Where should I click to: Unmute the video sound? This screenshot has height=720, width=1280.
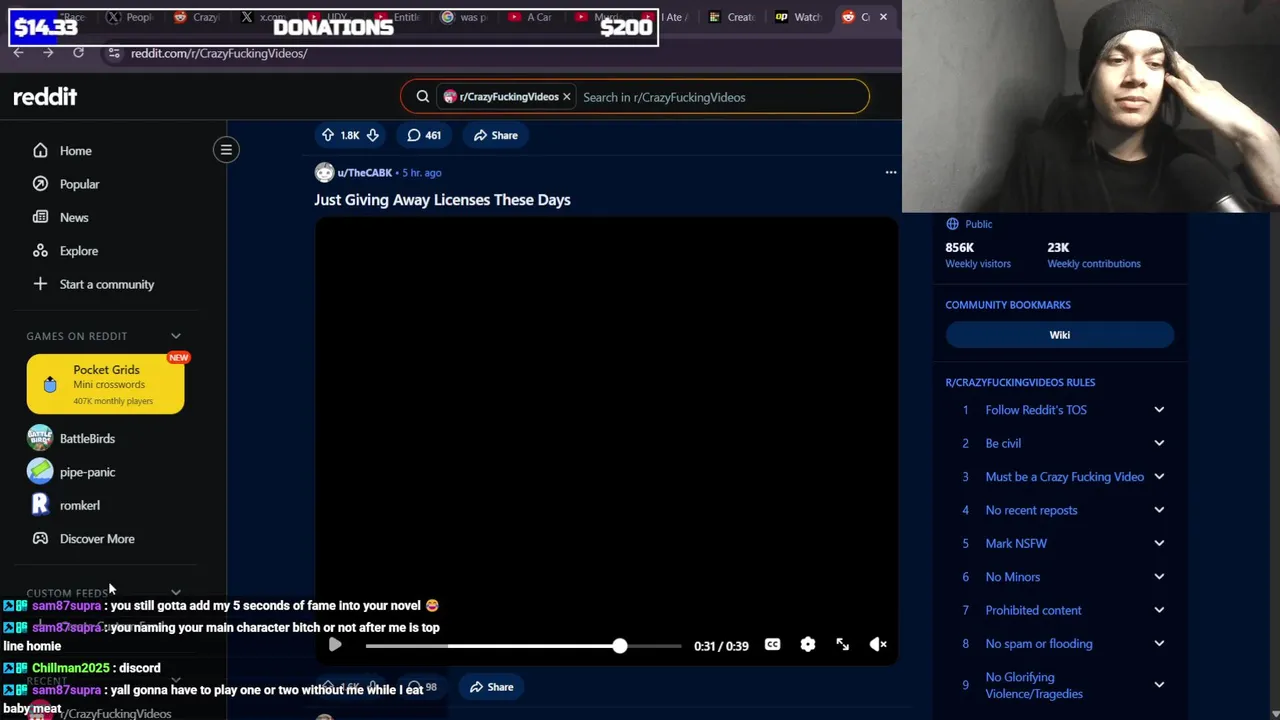[878, 645]
